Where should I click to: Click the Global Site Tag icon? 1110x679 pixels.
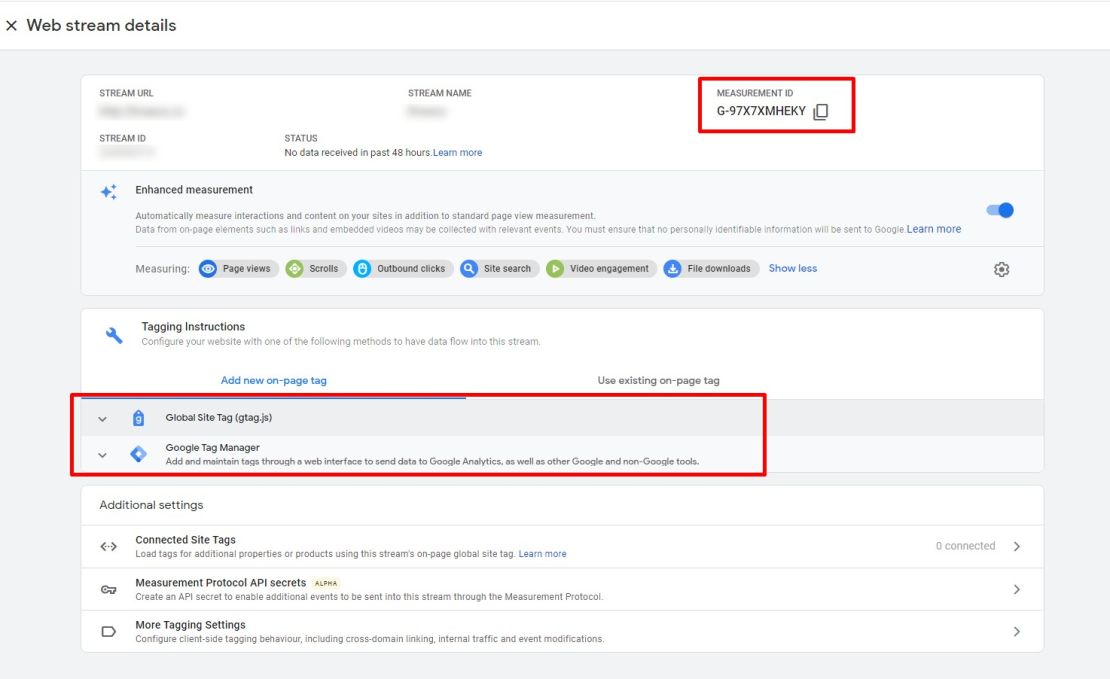pyautogui.click(x=139, y=418)
